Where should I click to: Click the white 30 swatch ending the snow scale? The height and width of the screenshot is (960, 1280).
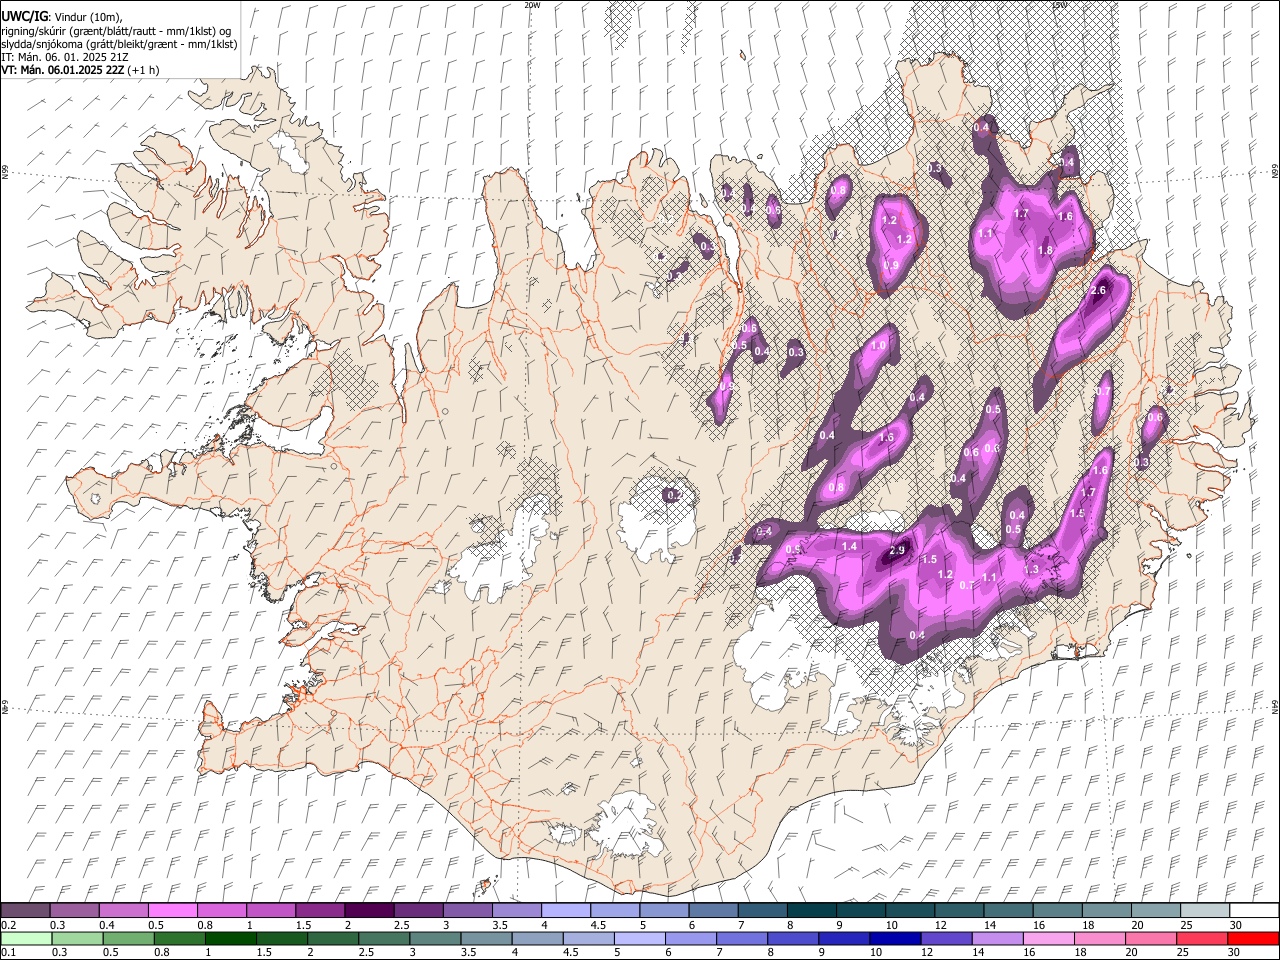[x=1254, y=910]
